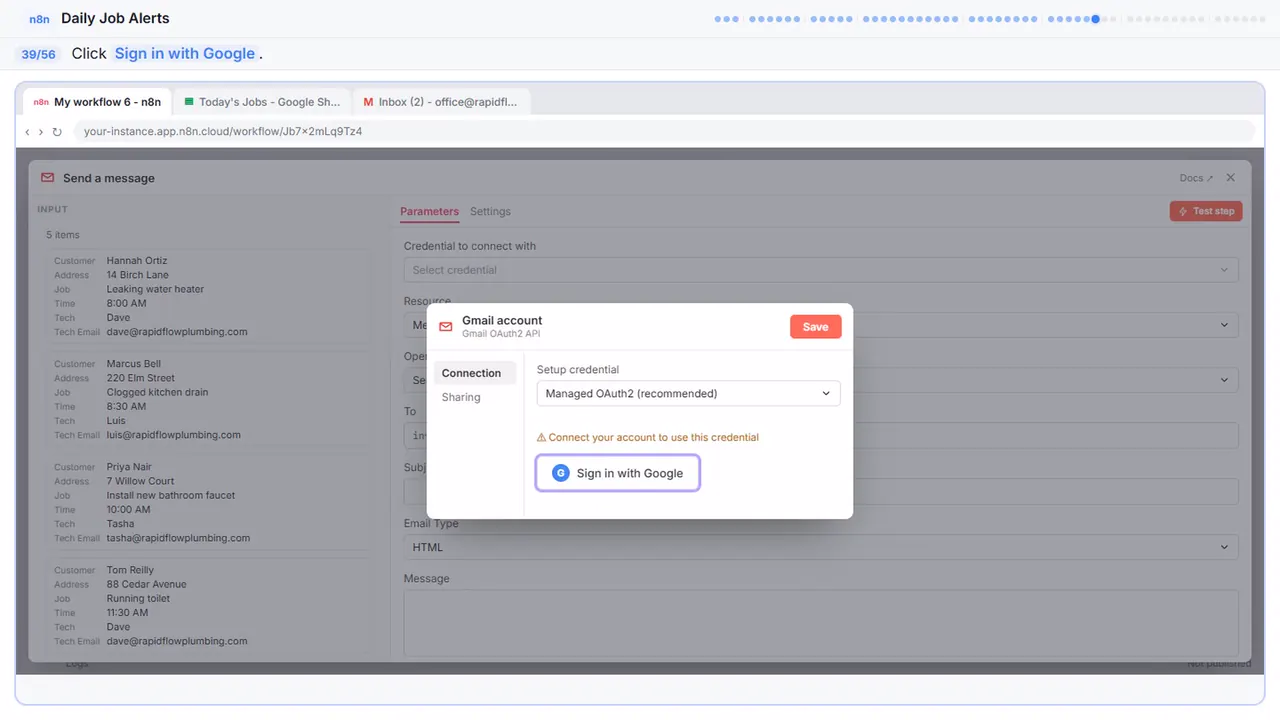
Task: Click the 39/56 step counter badge
Action: tap(39, 54)
